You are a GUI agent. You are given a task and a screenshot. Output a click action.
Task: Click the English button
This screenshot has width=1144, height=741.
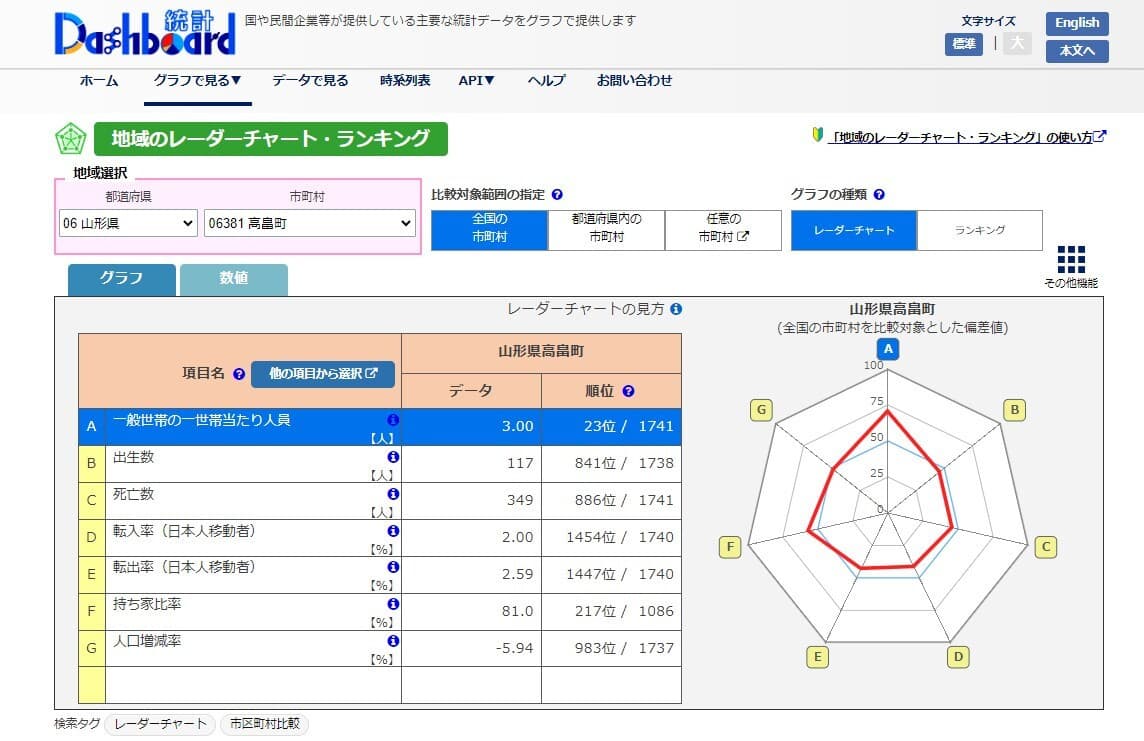click(1077, 23)
